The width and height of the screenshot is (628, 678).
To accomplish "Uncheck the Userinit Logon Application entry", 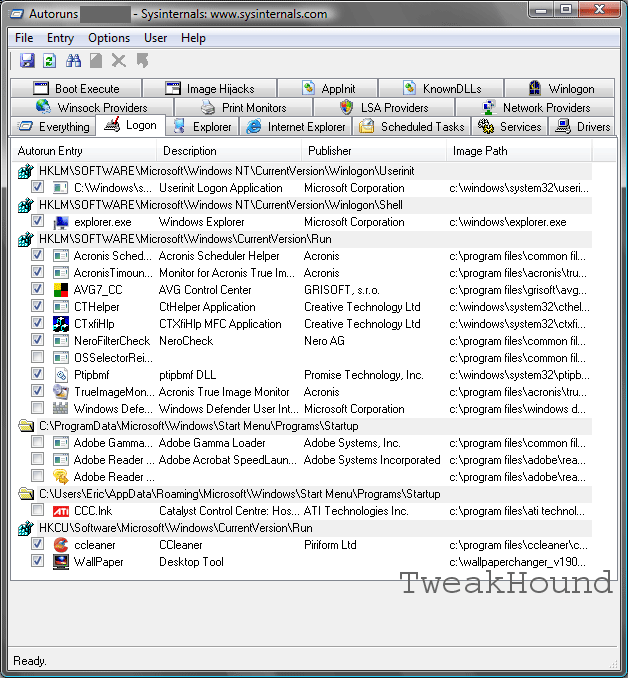I will pyautogui.click(x=38, y=187).
